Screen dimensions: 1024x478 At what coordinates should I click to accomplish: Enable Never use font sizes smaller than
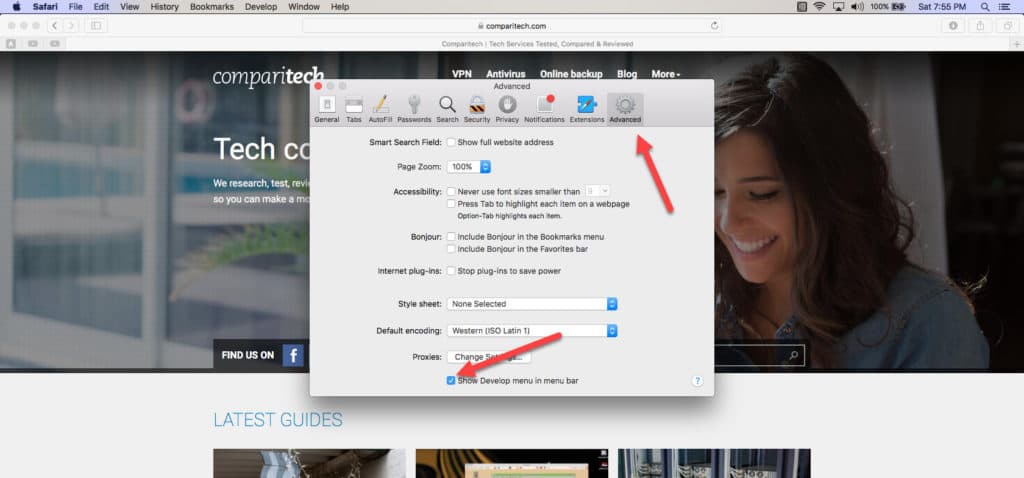pos(451,191)
